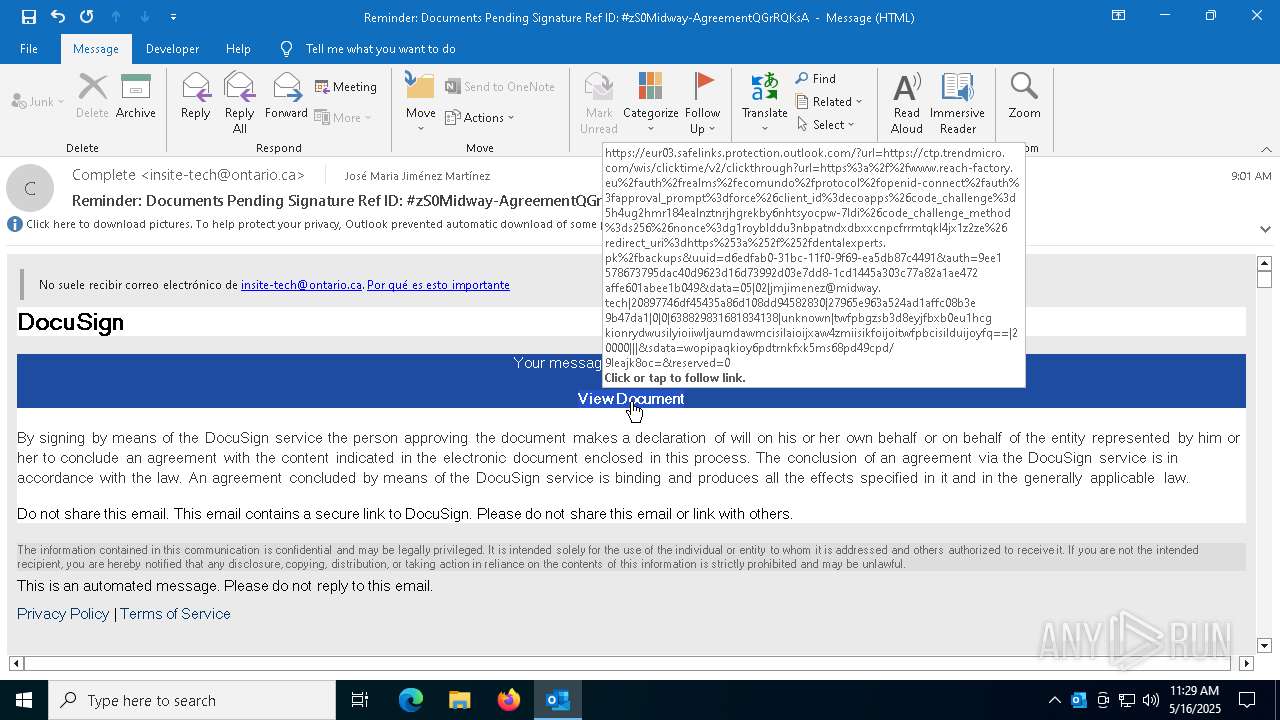The height and width of the screenshot is (720, 1280).
Task: Open the Categorize color menu
Action: (651, 103)
